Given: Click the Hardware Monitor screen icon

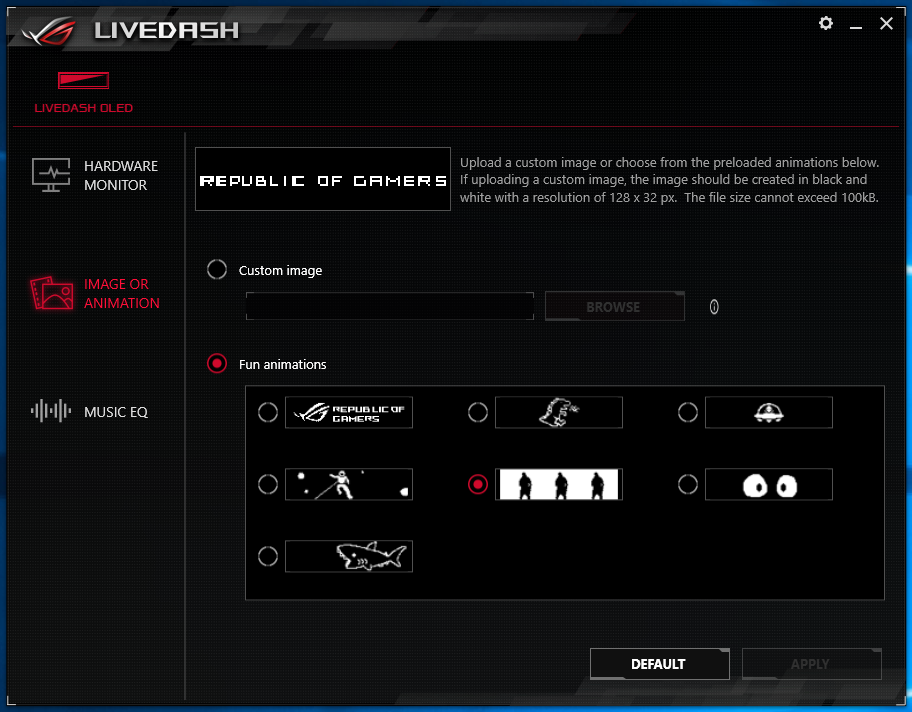Looking at the screenshot, I should (x=51, y=175).
